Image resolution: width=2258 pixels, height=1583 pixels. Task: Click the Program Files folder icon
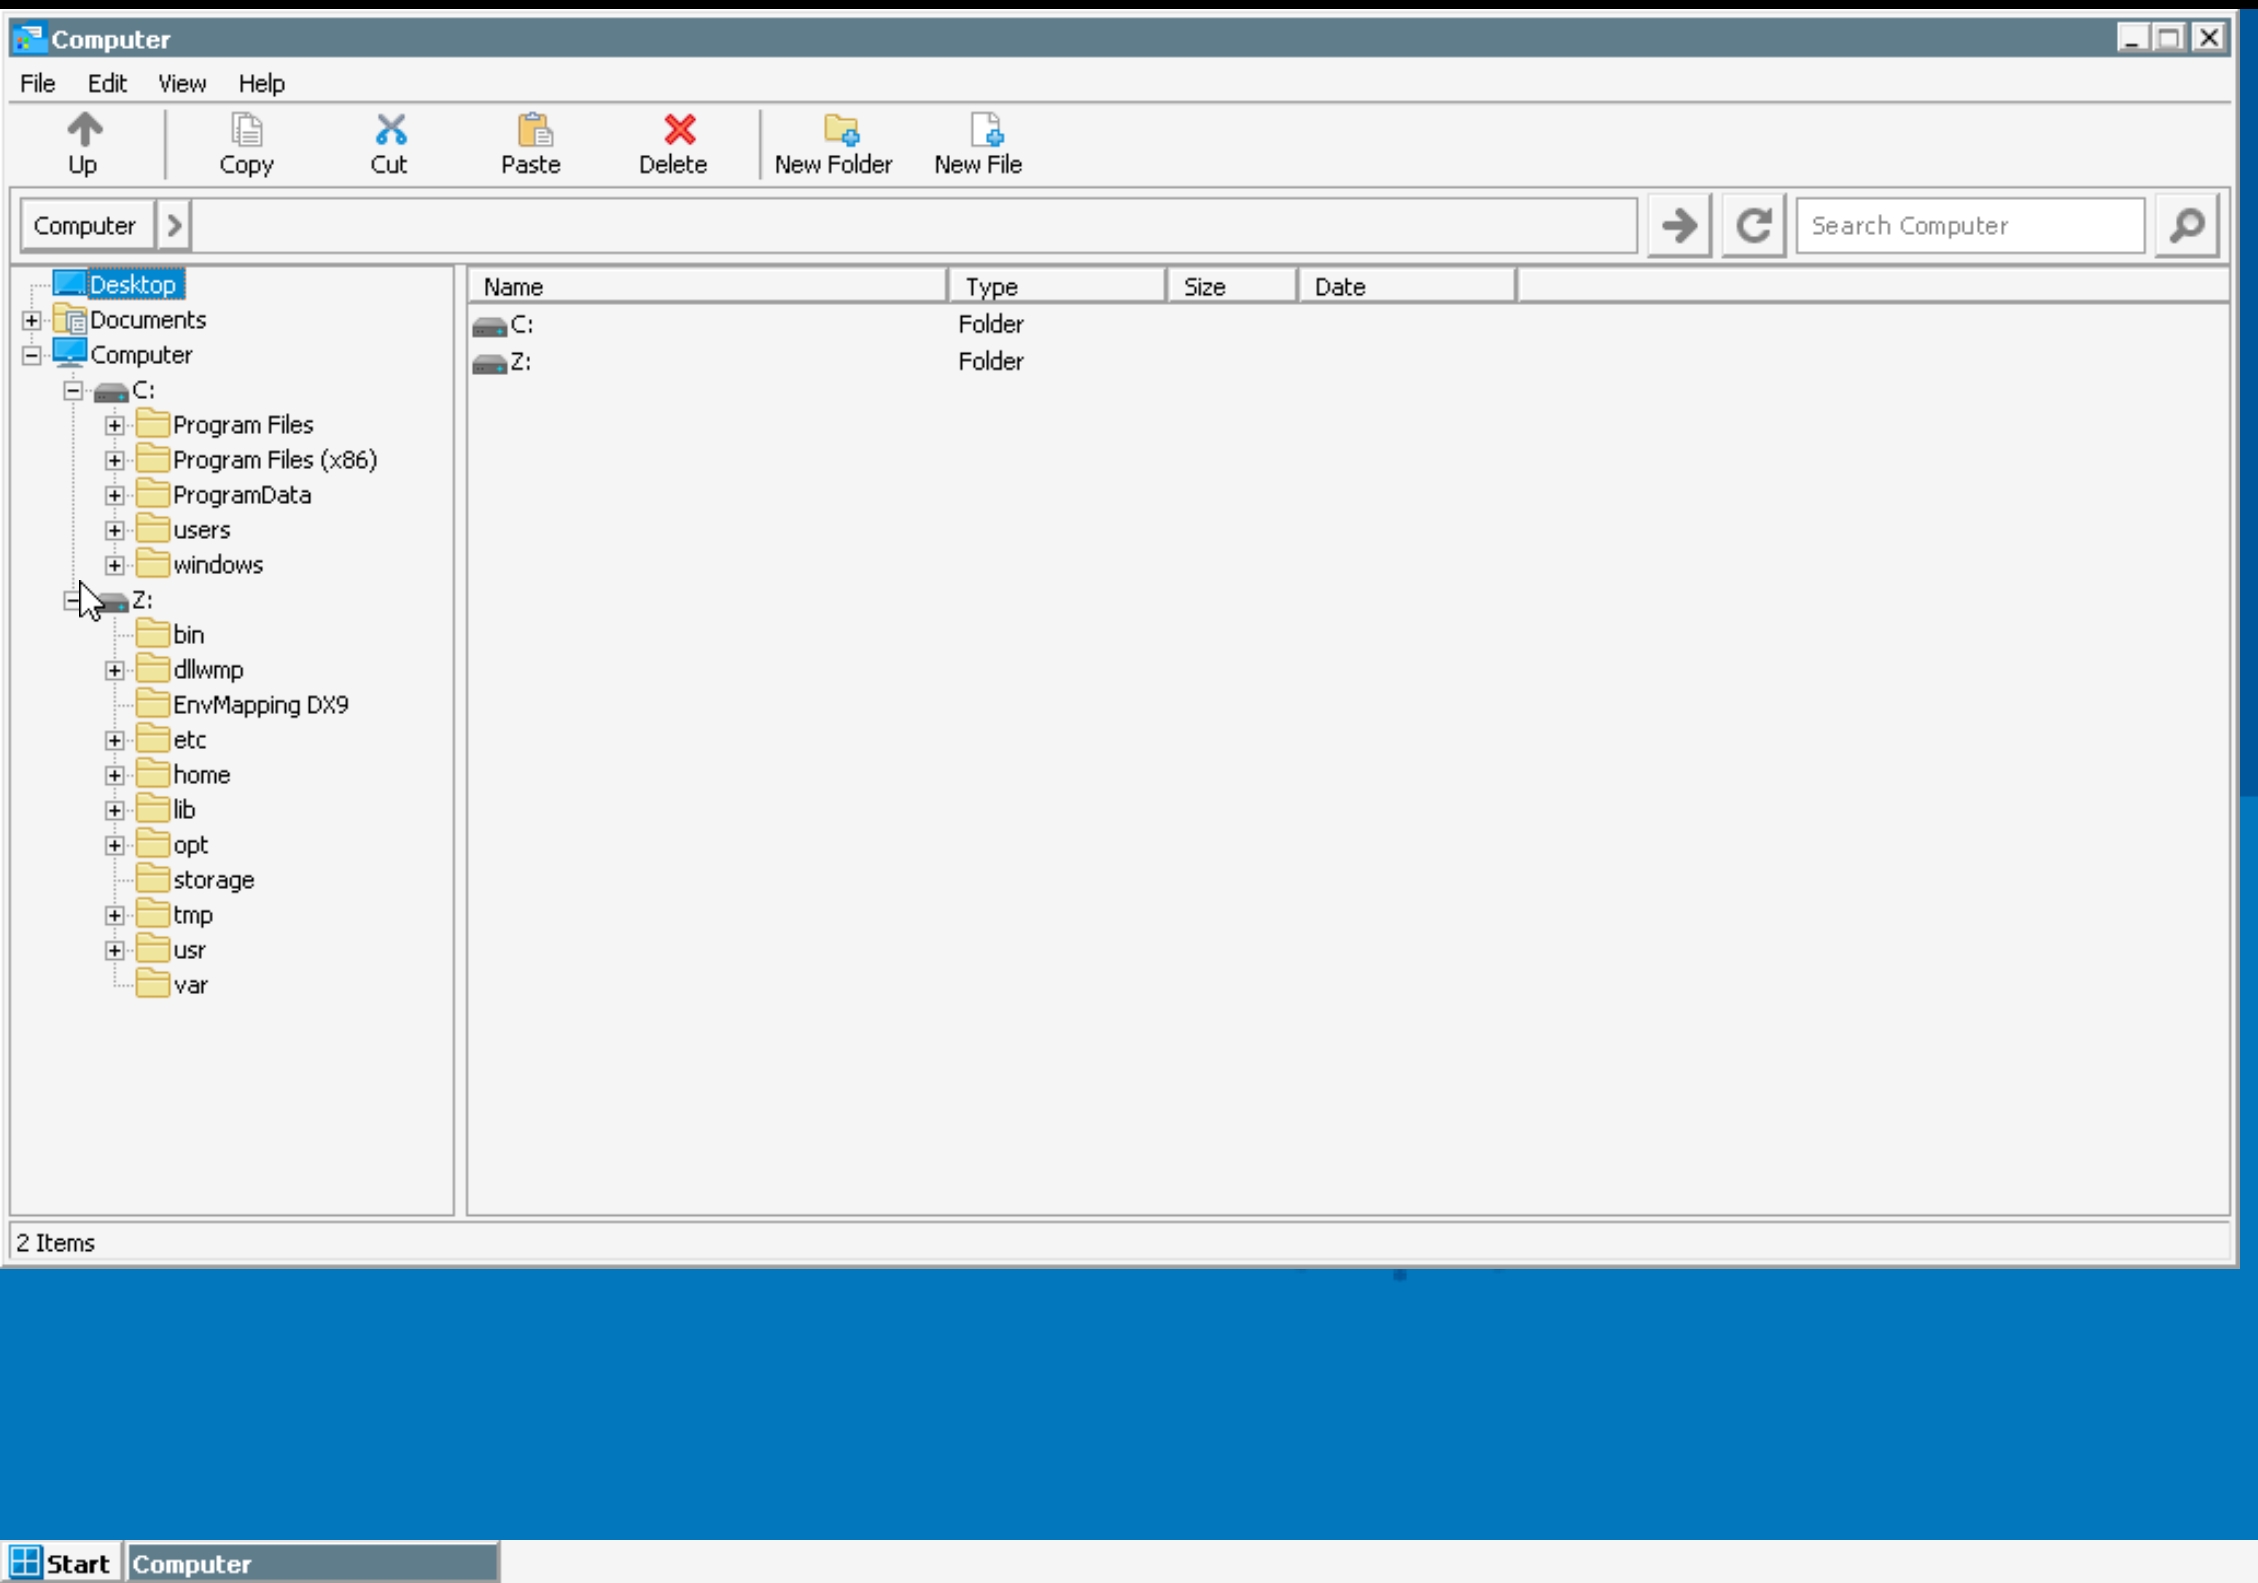coord(152,424)
